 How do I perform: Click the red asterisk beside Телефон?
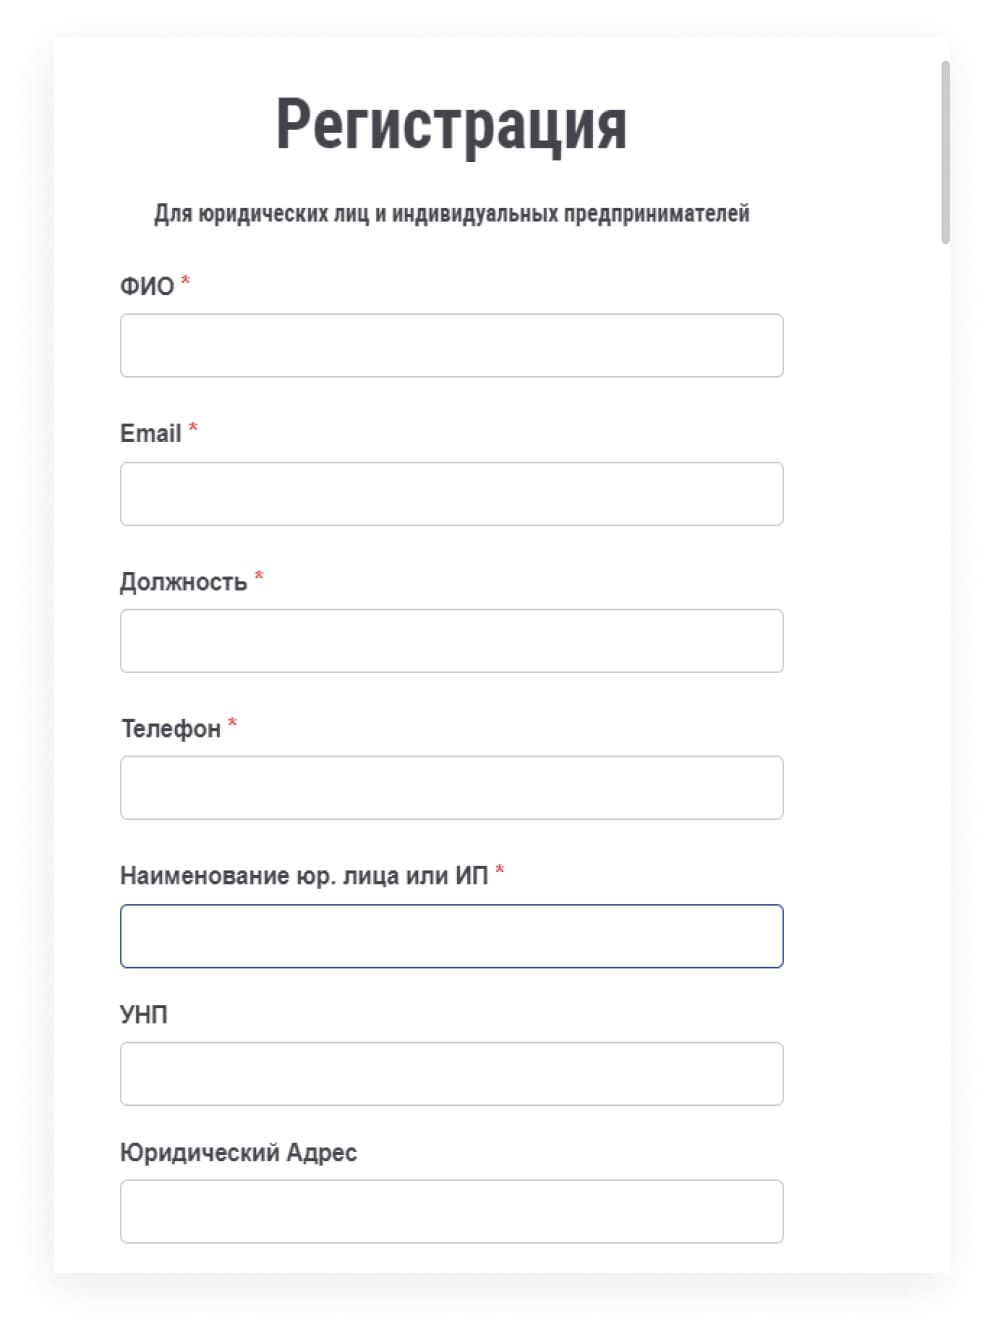[x=232, y=722]
